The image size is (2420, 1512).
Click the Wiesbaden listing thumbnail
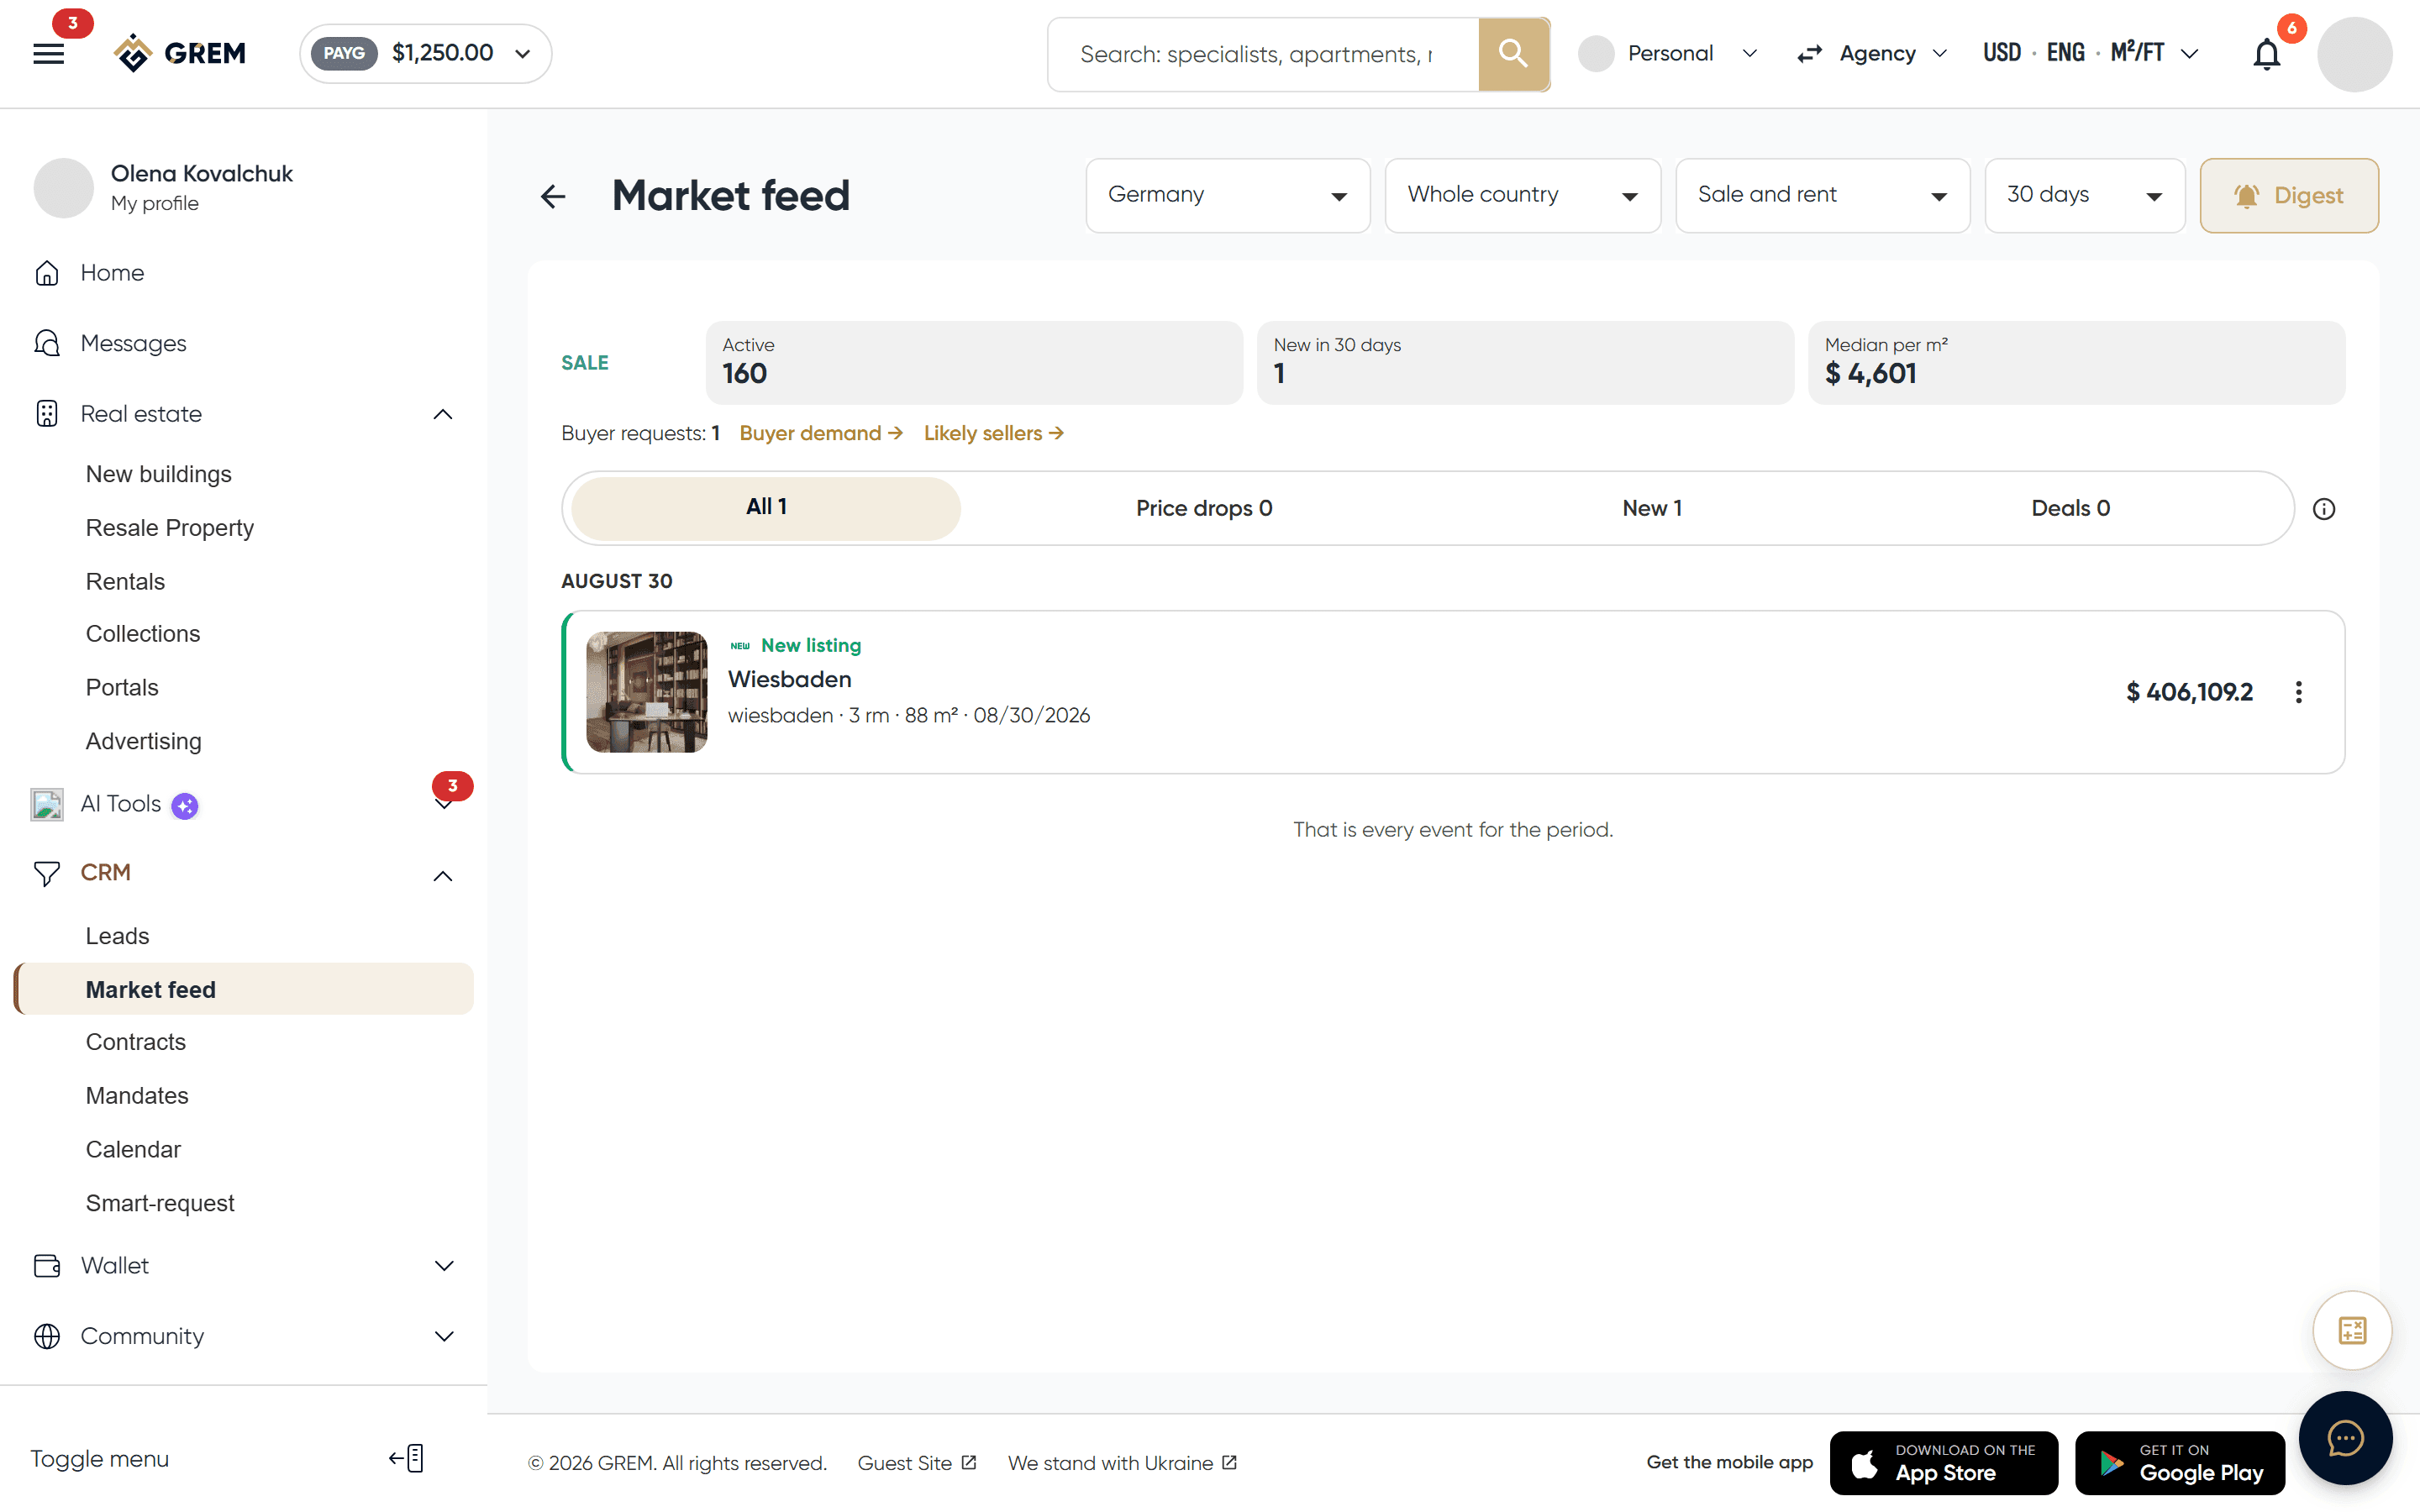(x=646, y=692)
